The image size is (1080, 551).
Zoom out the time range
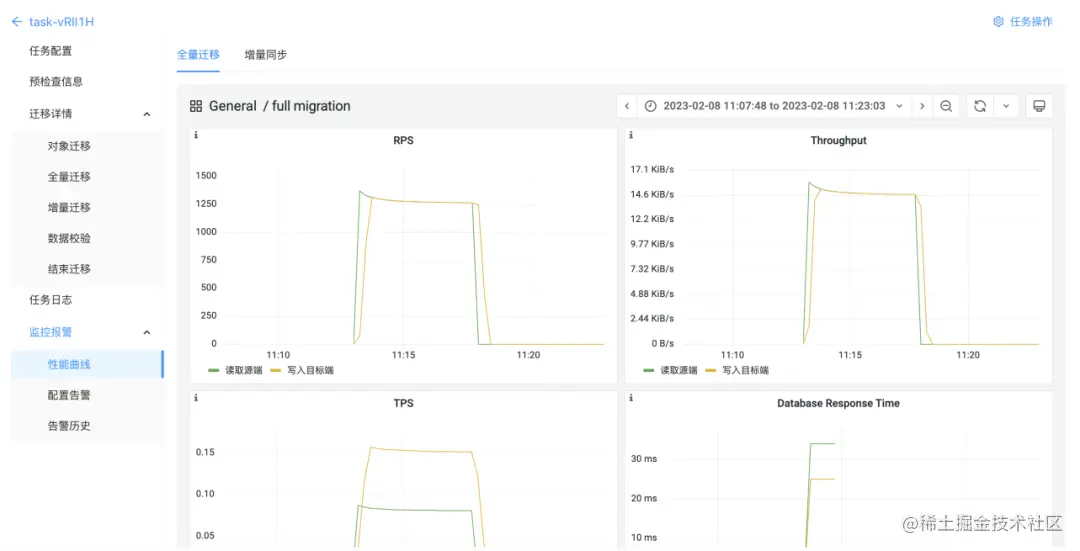946,106
